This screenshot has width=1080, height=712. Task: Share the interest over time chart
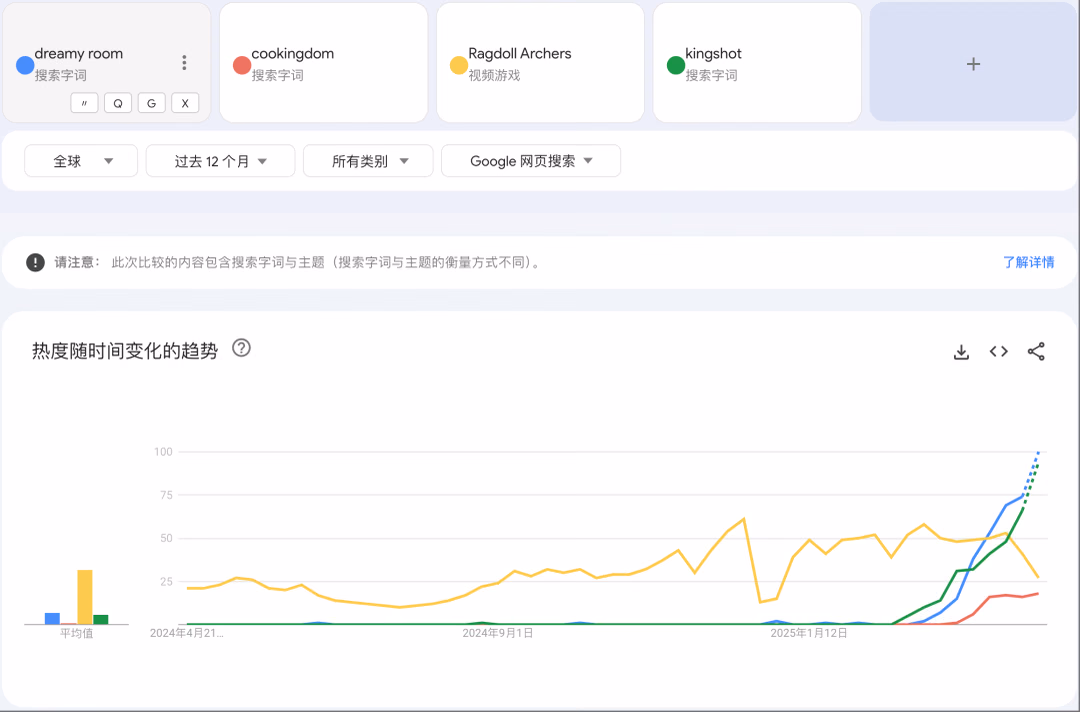[x=1036, y=352]
